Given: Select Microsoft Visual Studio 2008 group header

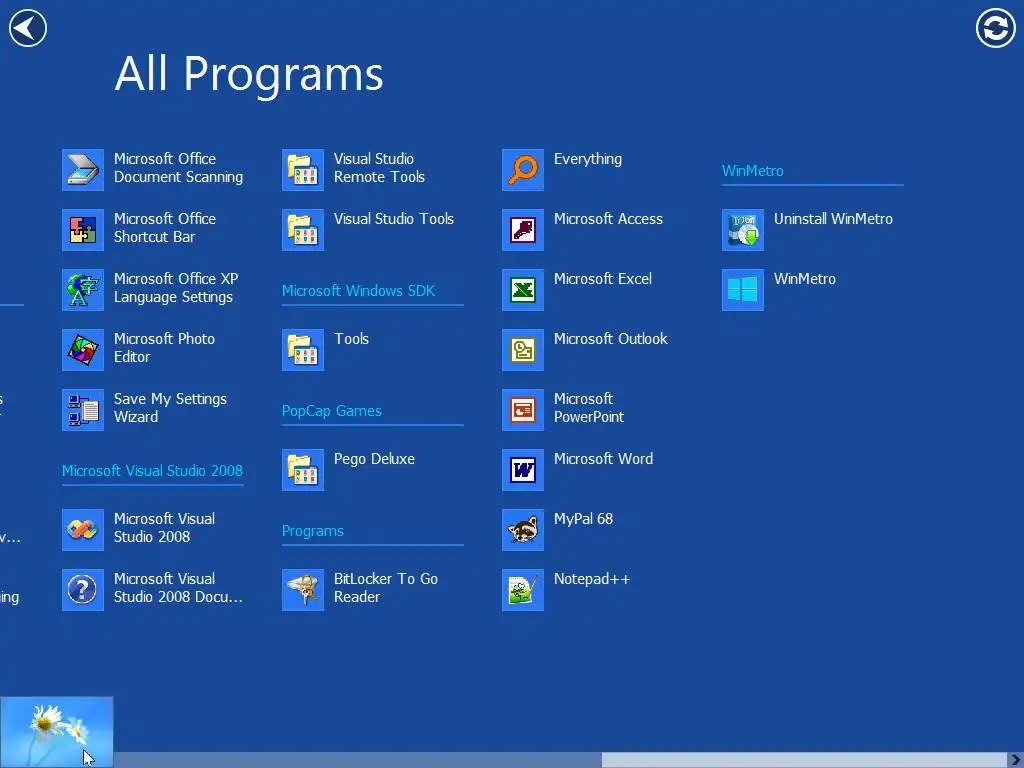Looking at the screenshot, I should click(x=152, y=471).
